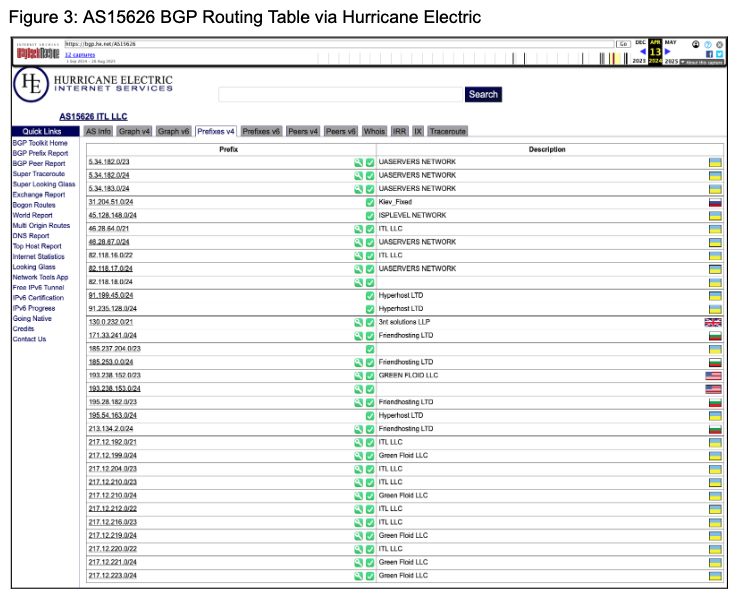This screenshot has height=597, width=739.
Task: Click the Wayback Go button
Action: [623, 44]
